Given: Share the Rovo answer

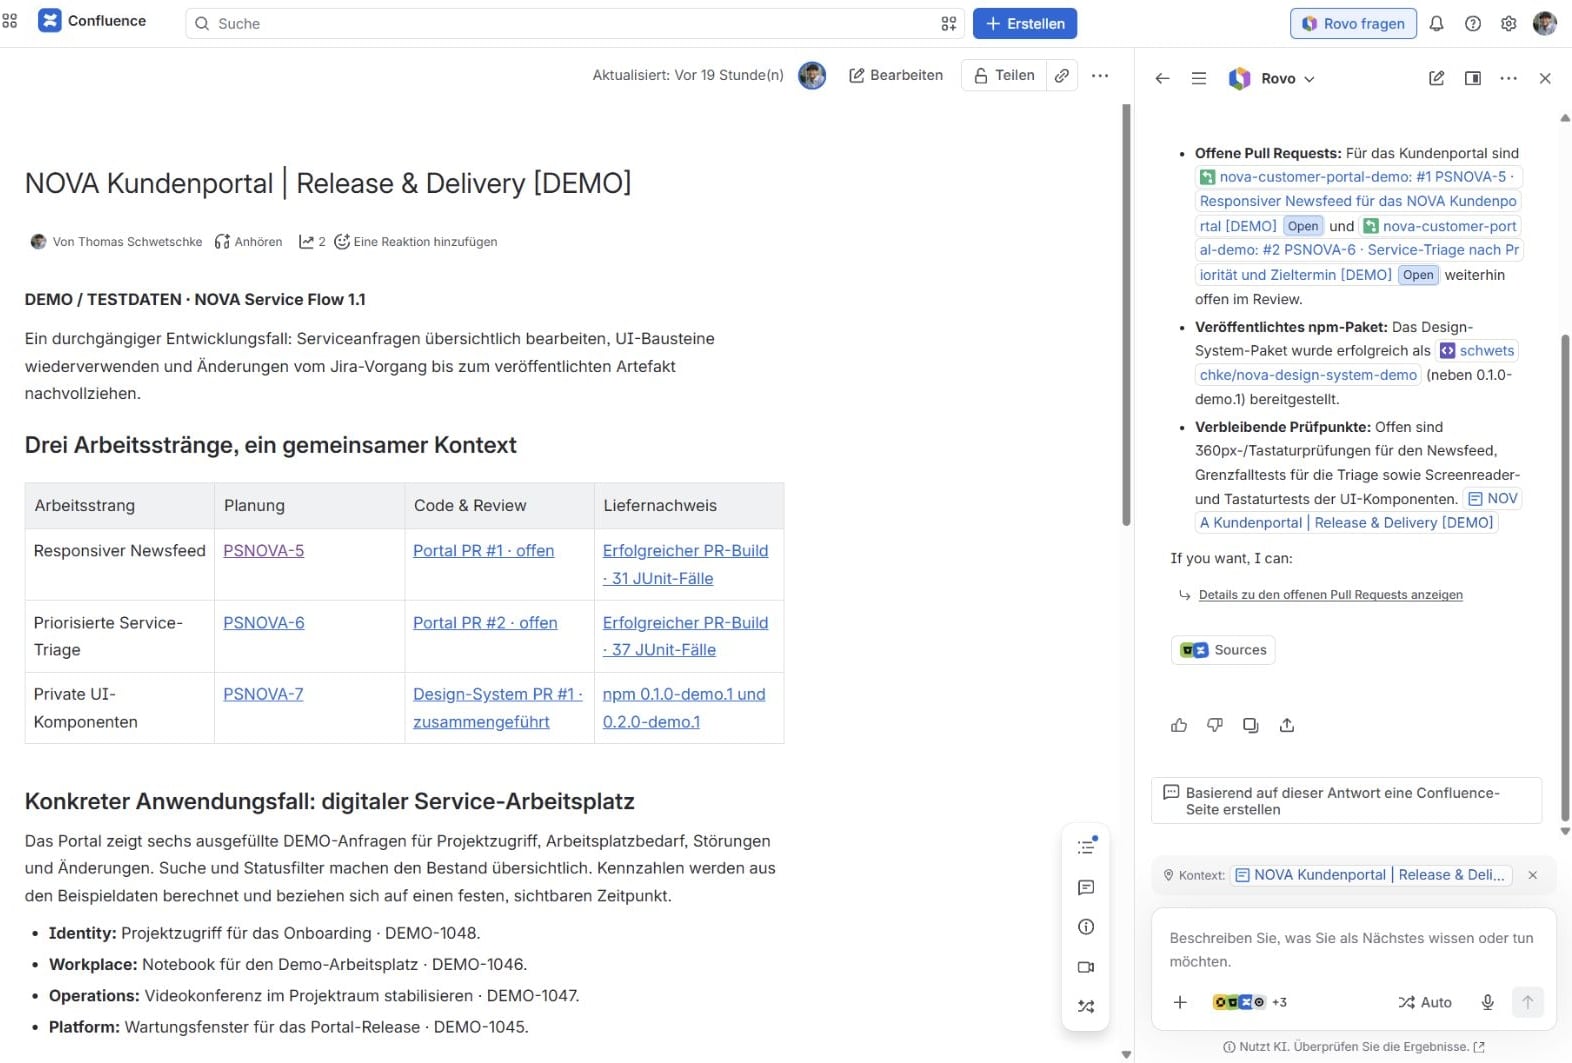Looking at the screenshot, I should pyautogui.click(x=1287, y=725).
